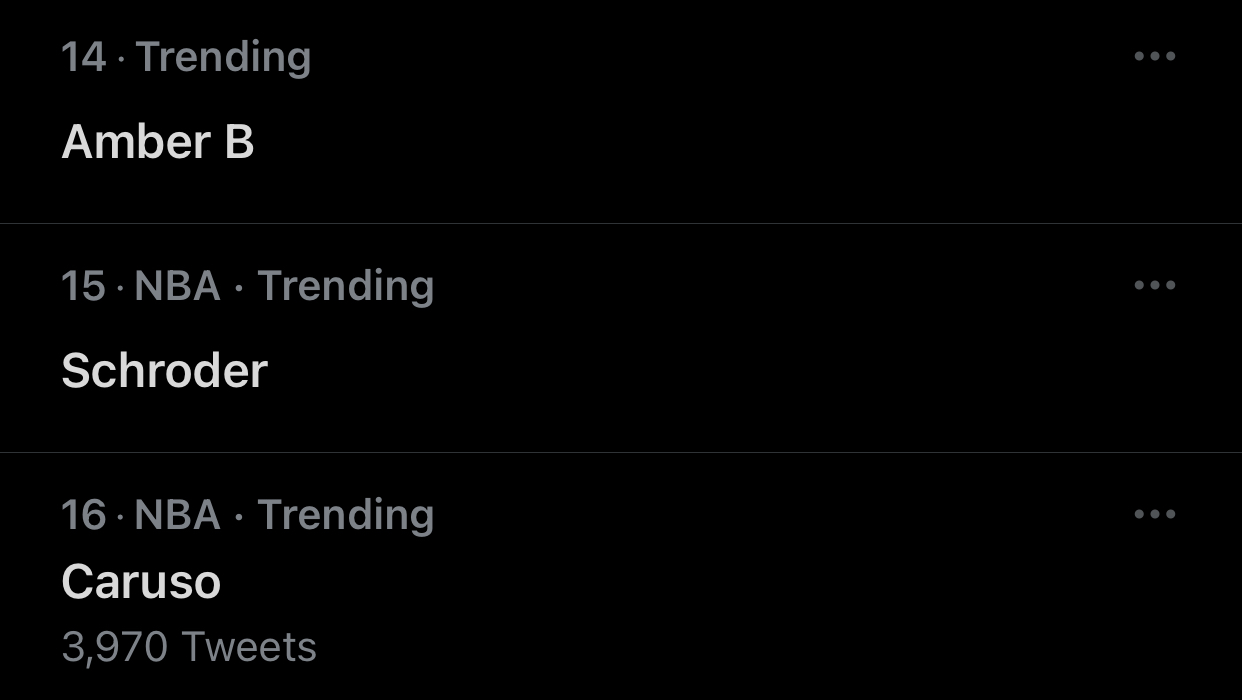The height and width of the screenshot is (700, 1242).
Task: Open the three-dot menu beside Schroder
Action: click(x=1155, y=285)
